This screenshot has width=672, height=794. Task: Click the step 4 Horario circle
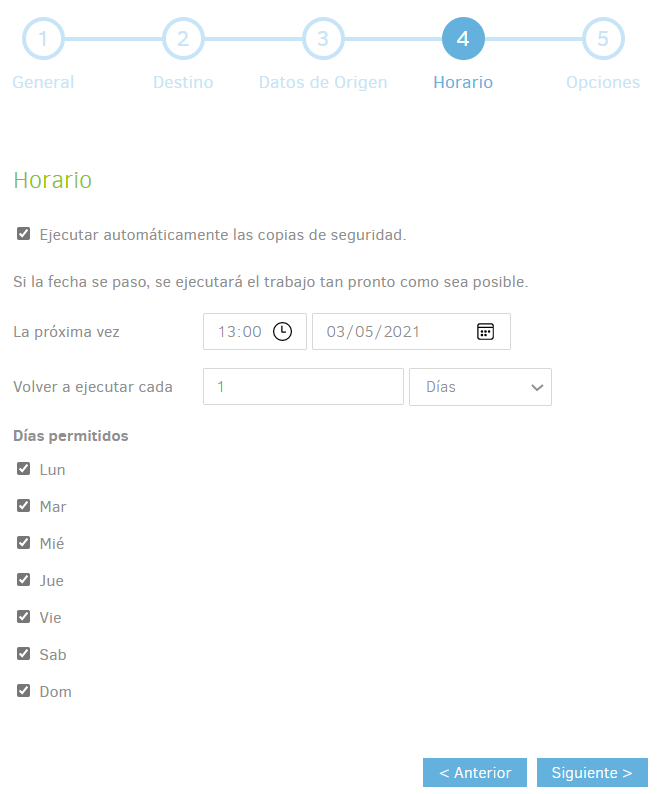tap(463, 39)
